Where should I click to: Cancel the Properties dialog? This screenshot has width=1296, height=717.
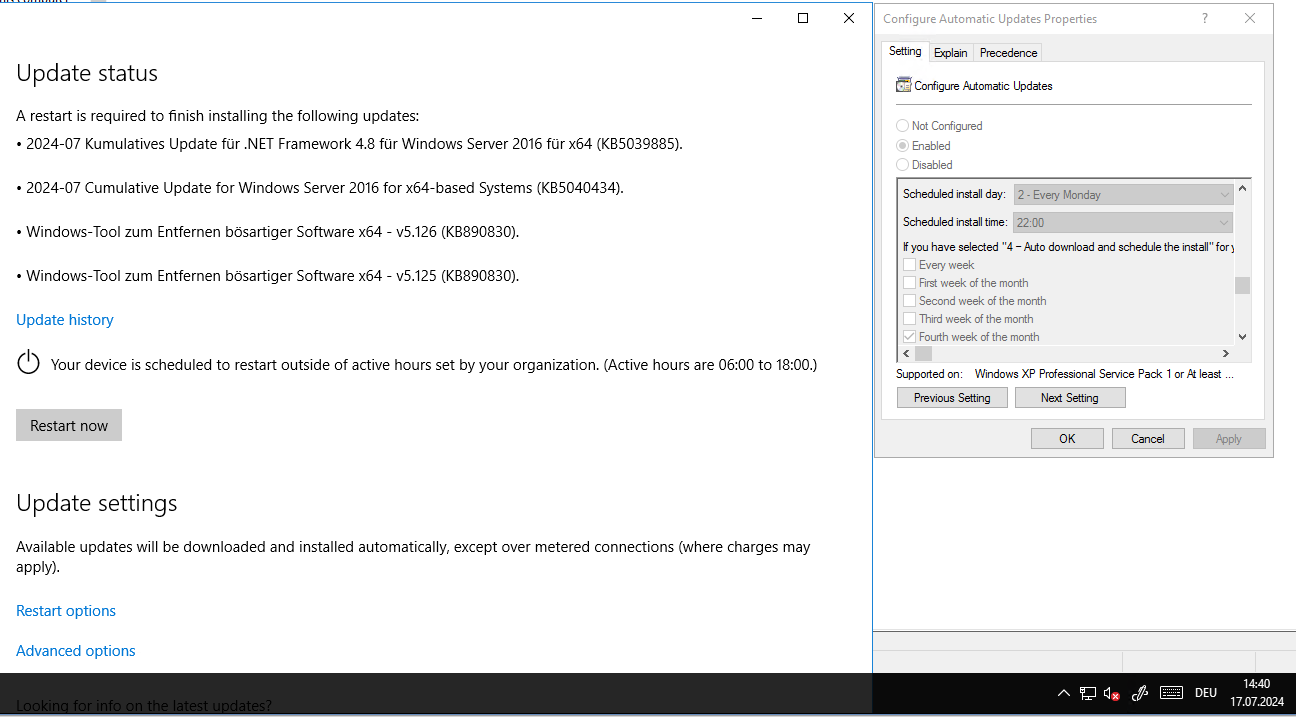[x=1148, y=439]
